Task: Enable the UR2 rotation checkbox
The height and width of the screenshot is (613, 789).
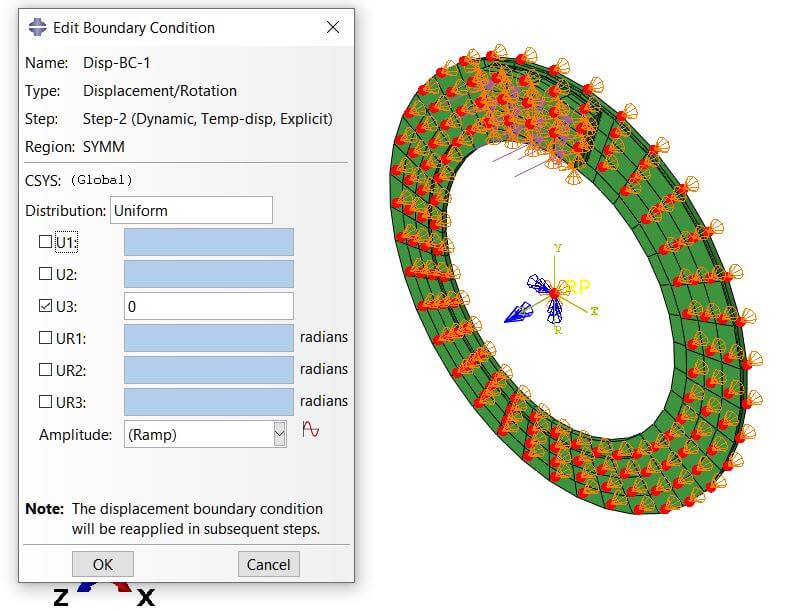Action: pos(45,370)
